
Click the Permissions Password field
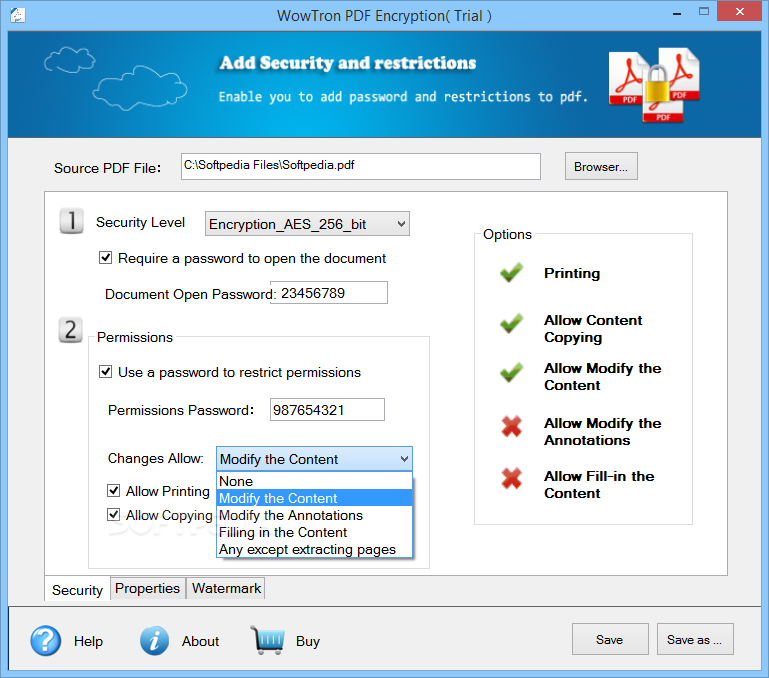[x=327, y=409]
